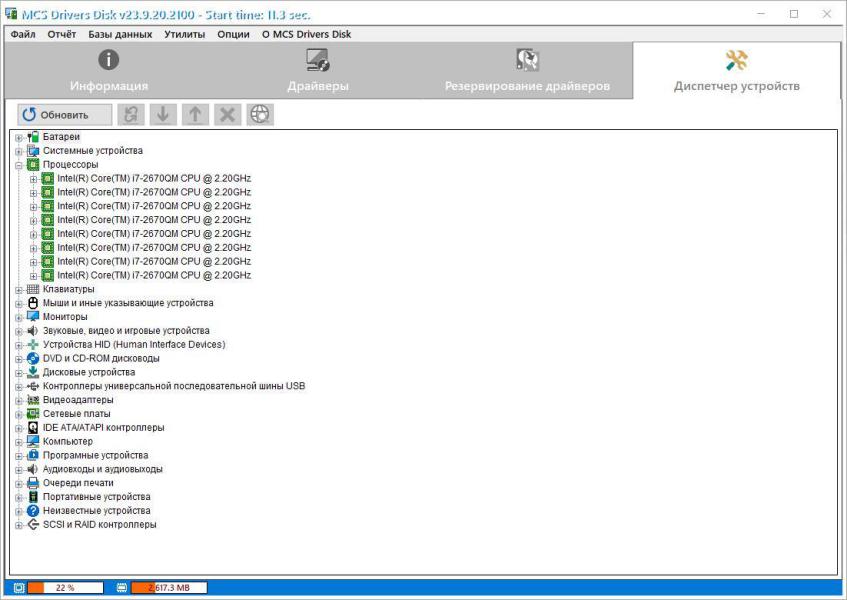Select the question mark icon beside Неизвестные устройства

click(x=33, y=510)
